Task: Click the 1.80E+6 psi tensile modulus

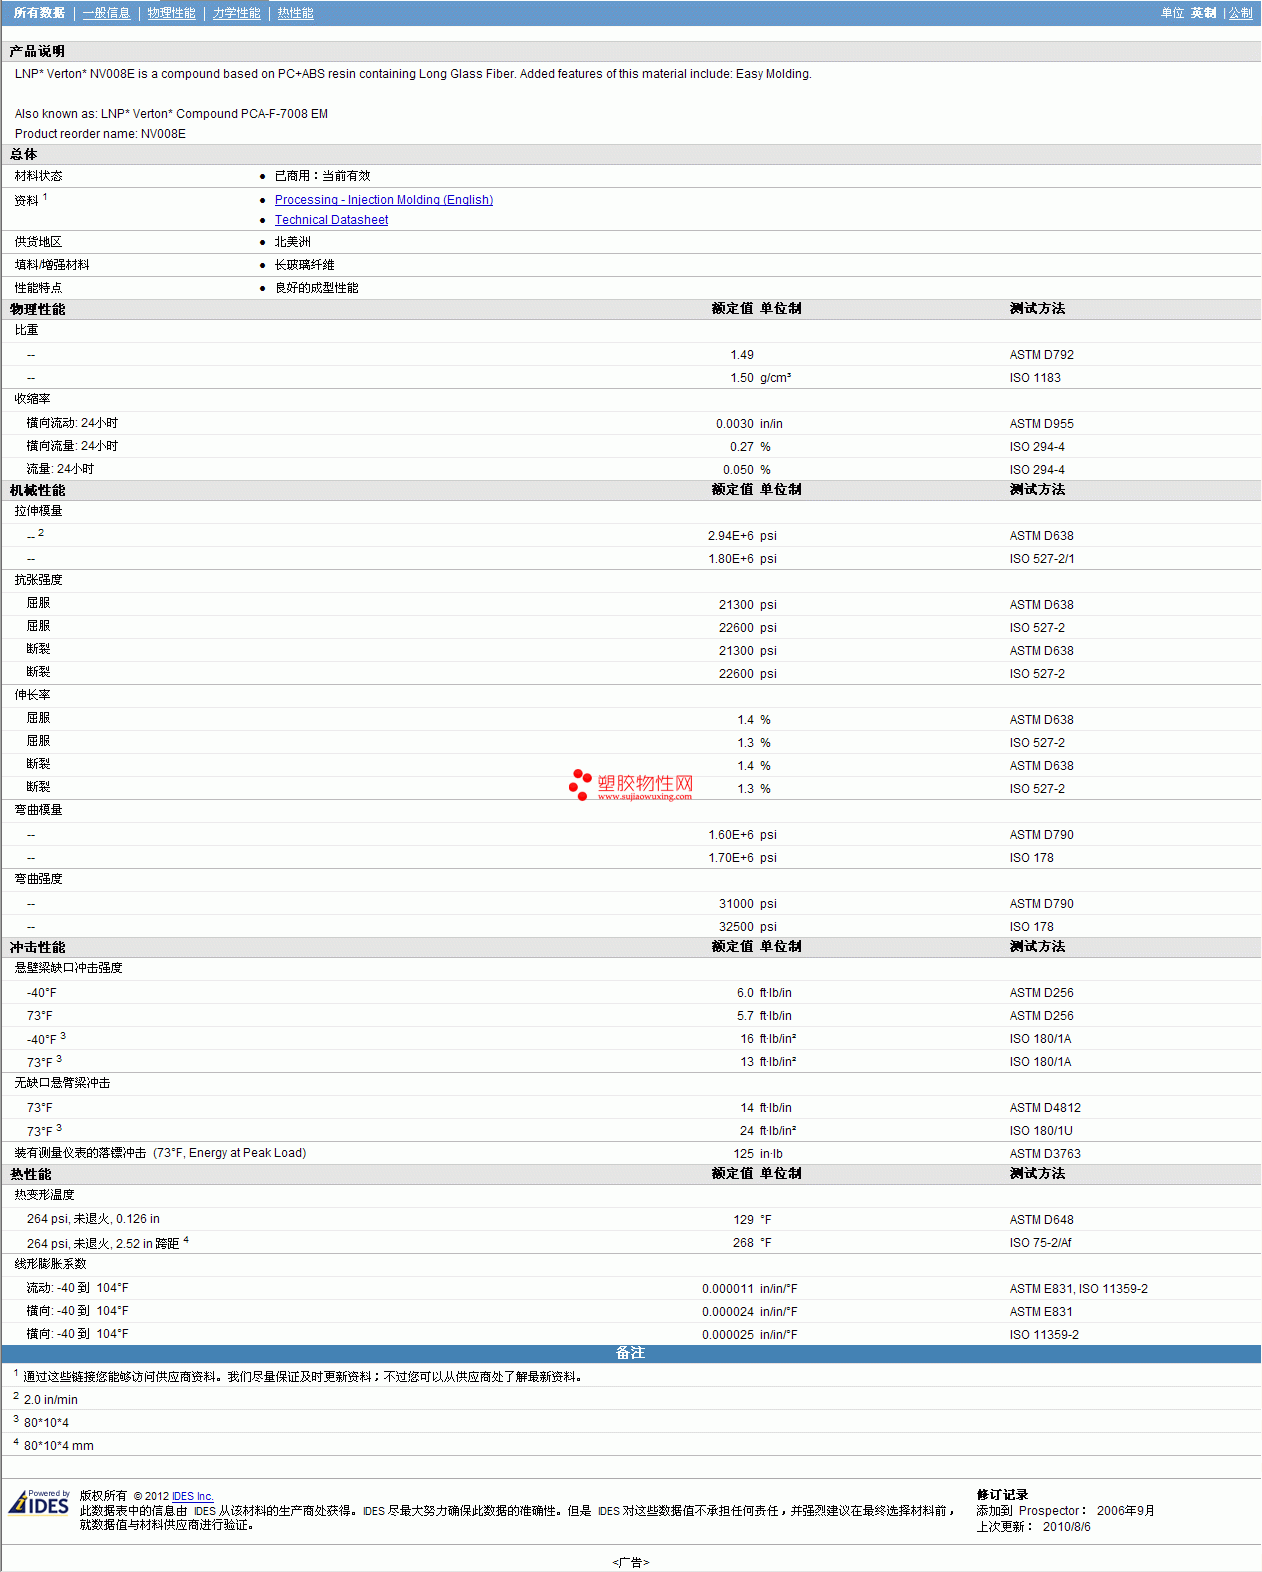Action: (x=742, y=559)
